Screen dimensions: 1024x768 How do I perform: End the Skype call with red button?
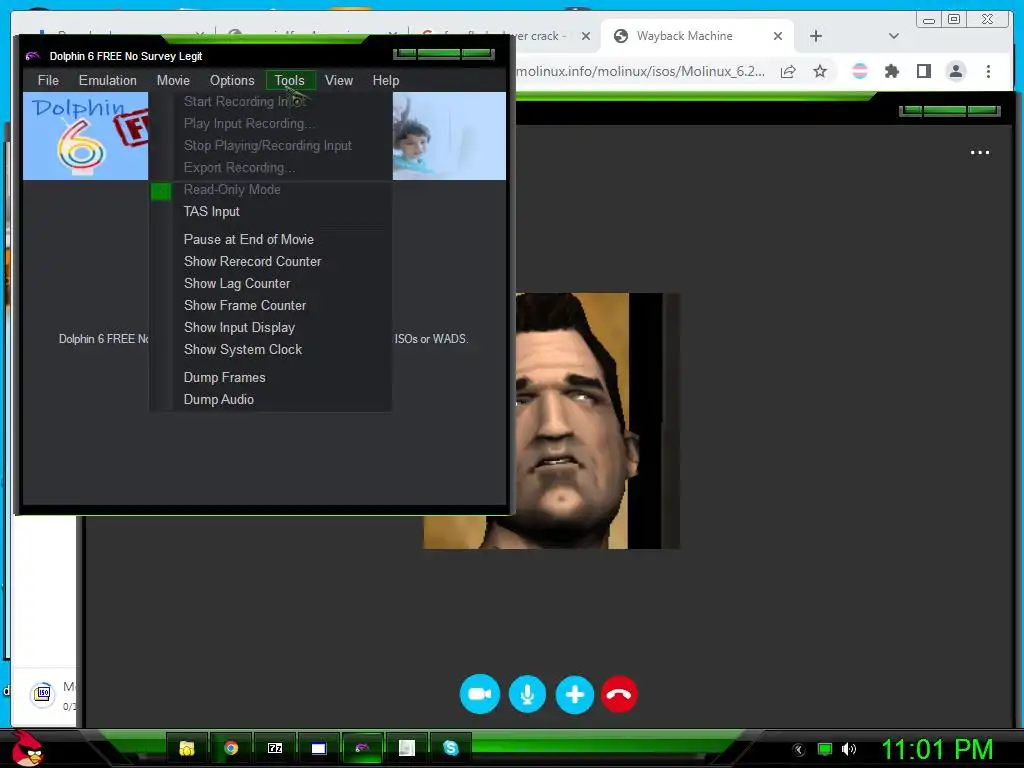619,694
